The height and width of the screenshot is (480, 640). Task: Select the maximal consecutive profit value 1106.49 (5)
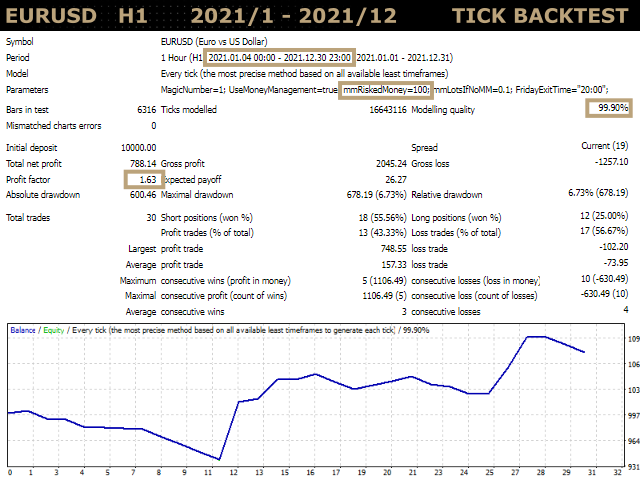coord(384,296)
